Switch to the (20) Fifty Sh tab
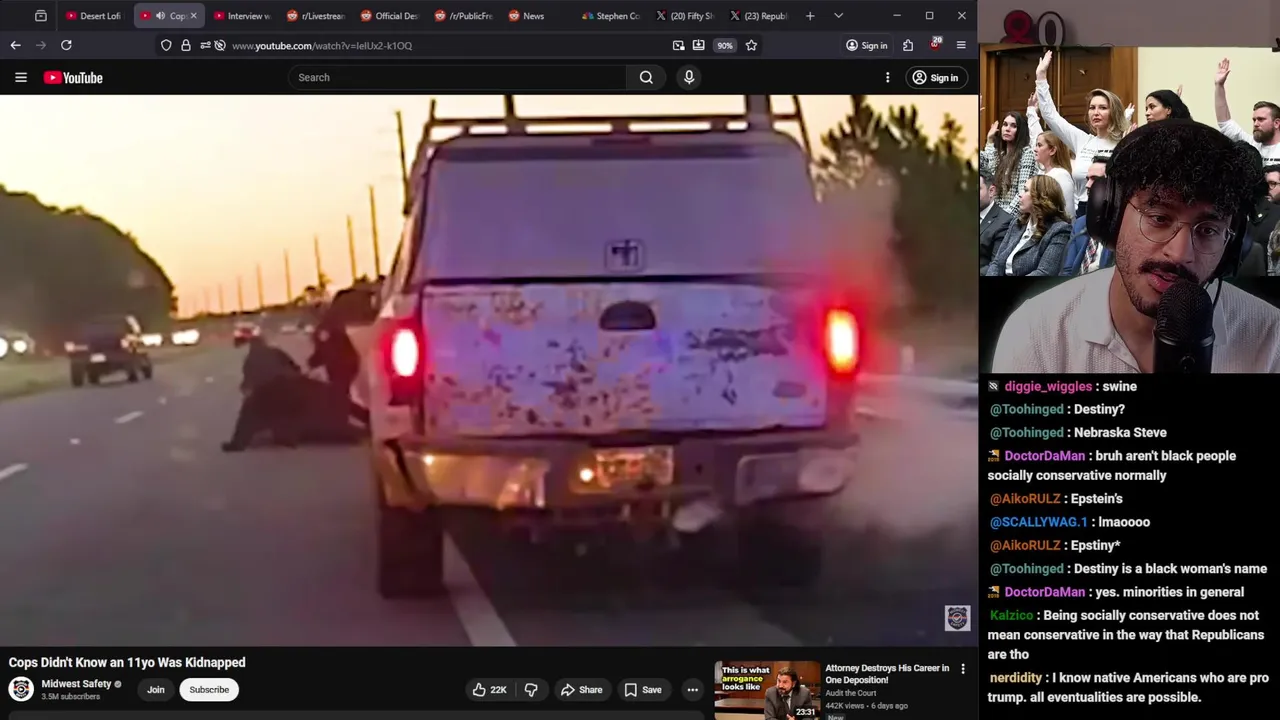Viewport: 1280px width, 720px height. coord(685,16)
